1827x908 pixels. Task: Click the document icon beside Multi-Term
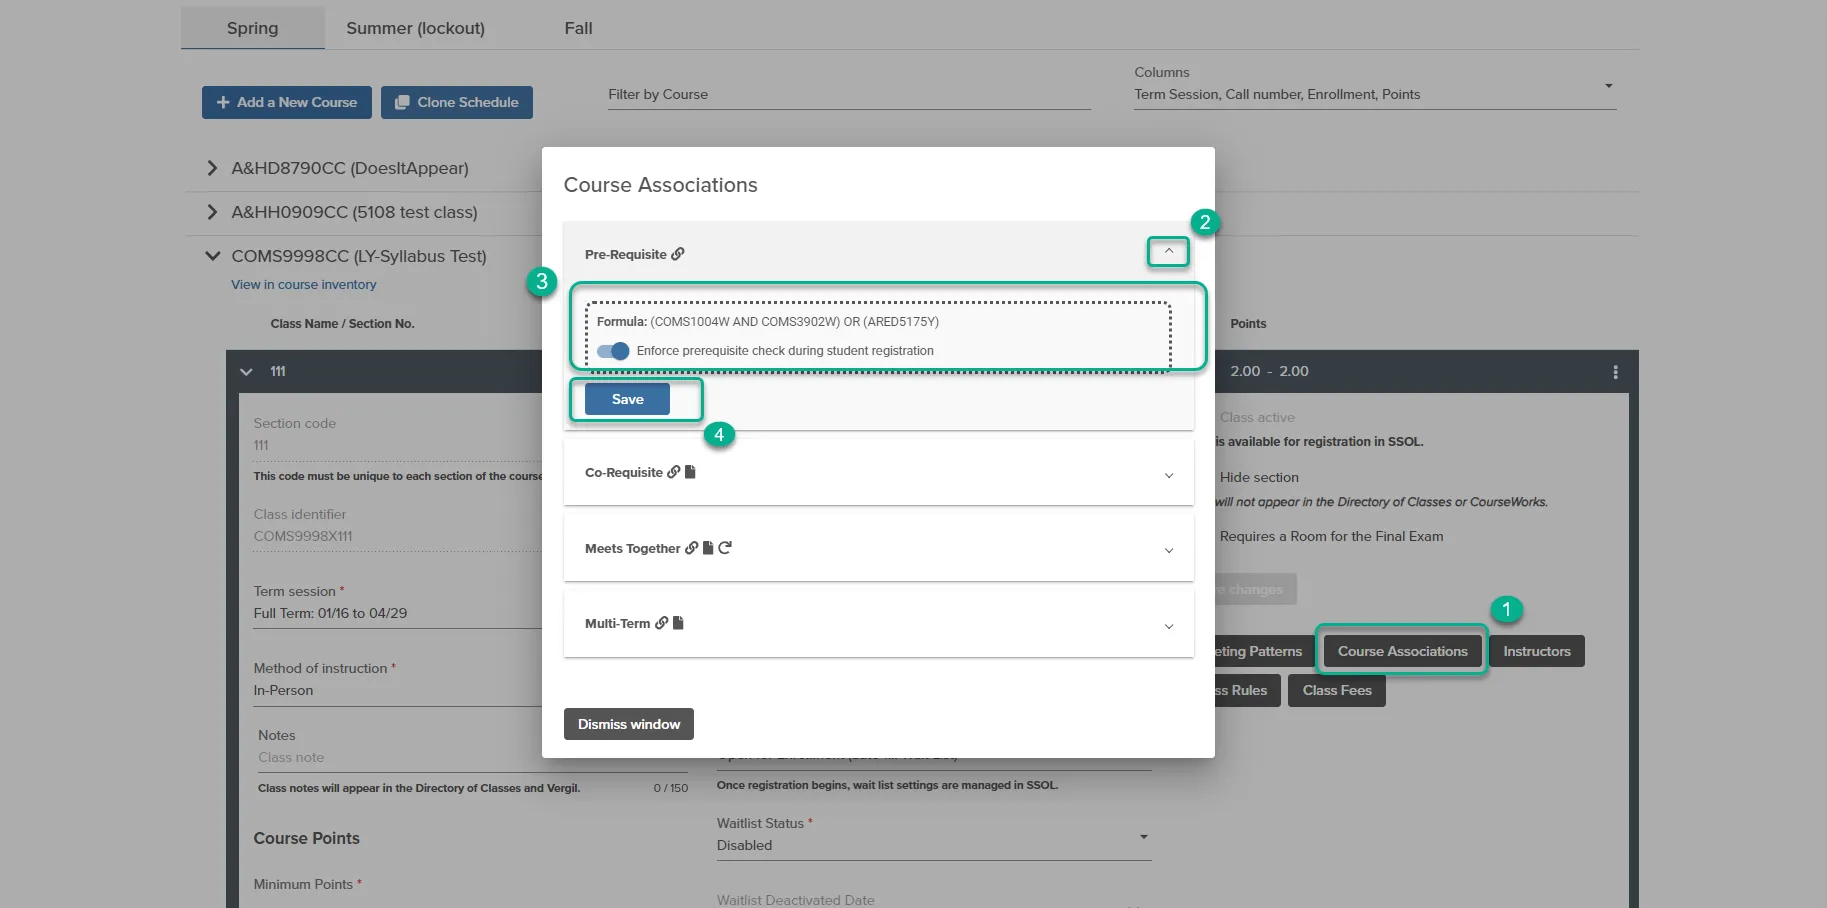coord(678,623)
